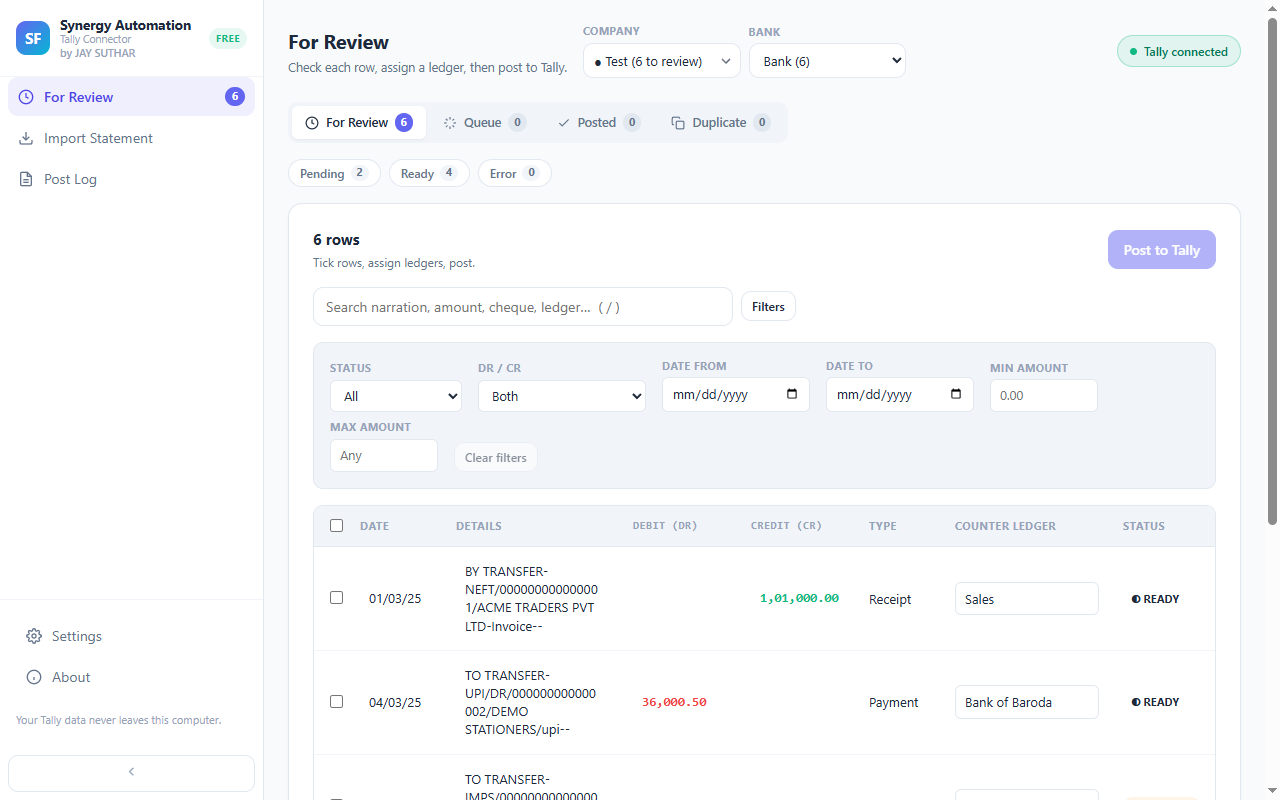The image size is (1280, 800).
Task: Click the document icon beside Post Log
Action: [x=26, y=179]
